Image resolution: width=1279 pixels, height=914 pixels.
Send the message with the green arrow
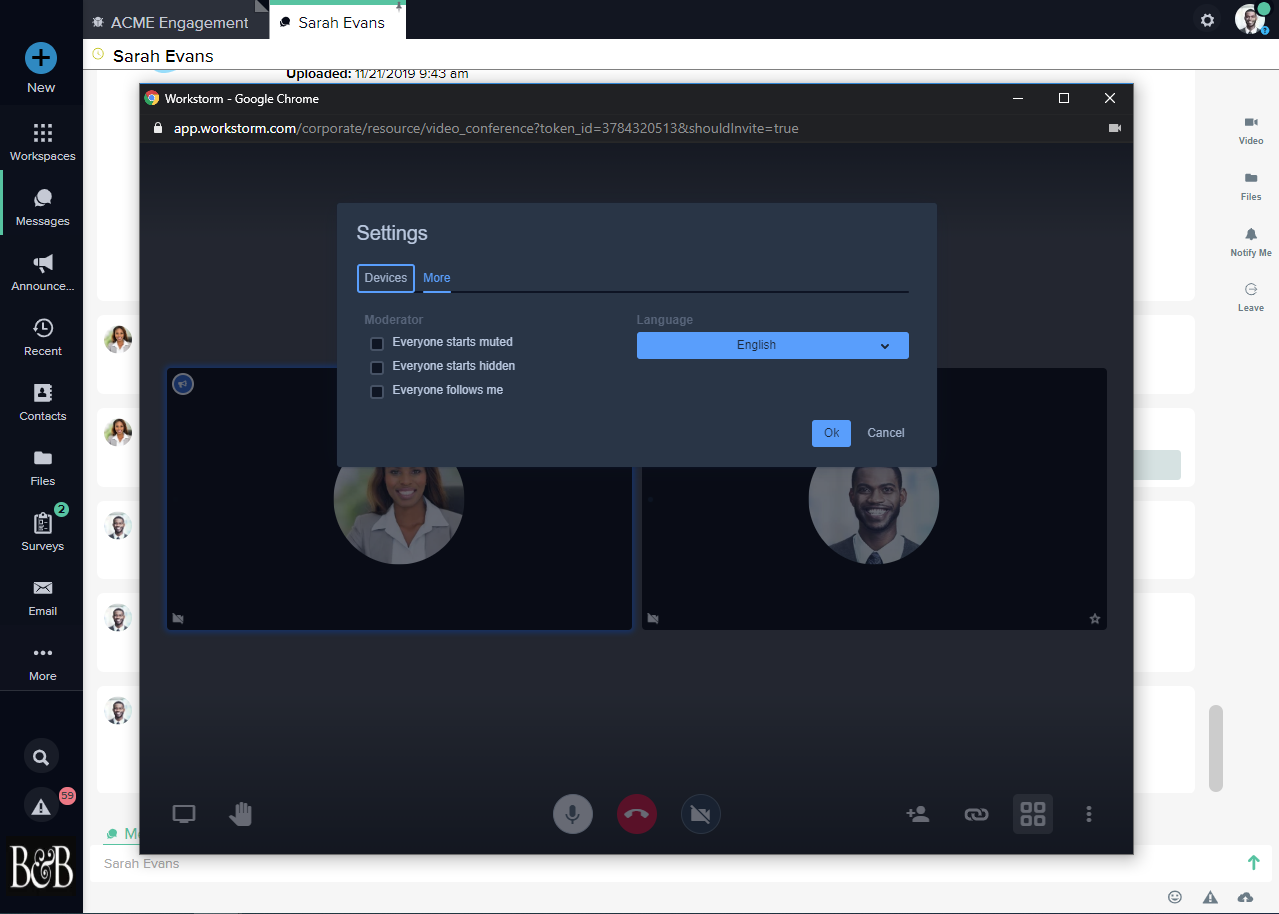coord(1254,862)
